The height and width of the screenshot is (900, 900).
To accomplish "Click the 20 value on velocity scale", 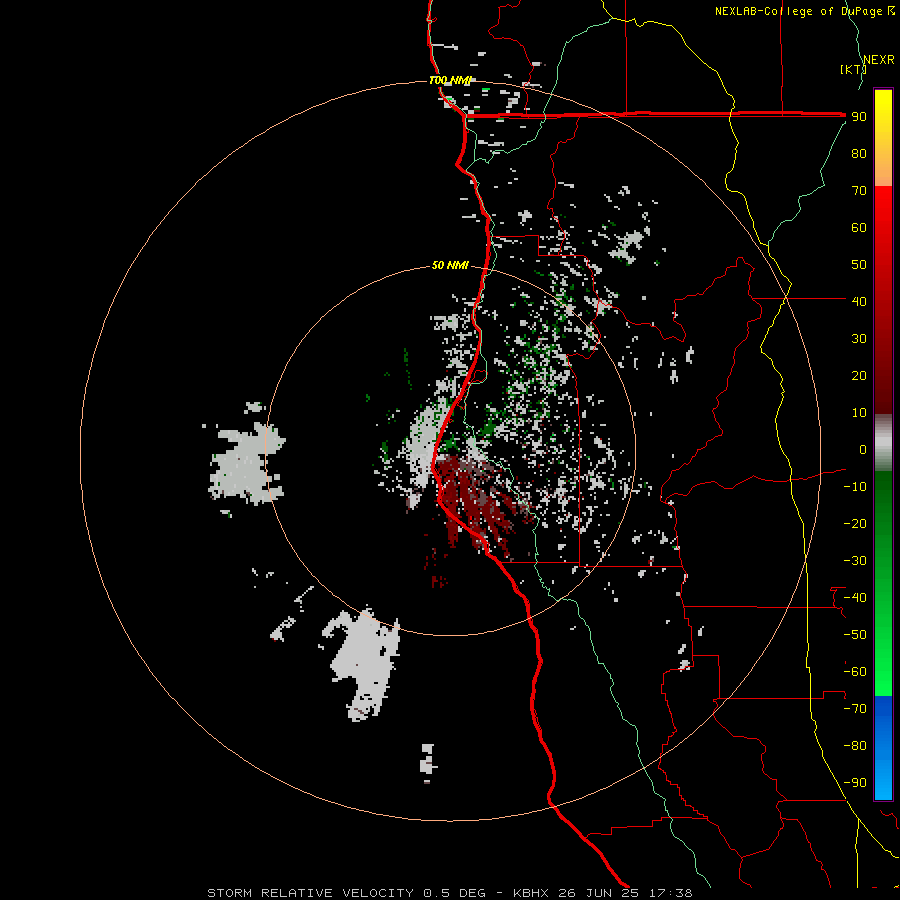I will [x=859, y=376].
